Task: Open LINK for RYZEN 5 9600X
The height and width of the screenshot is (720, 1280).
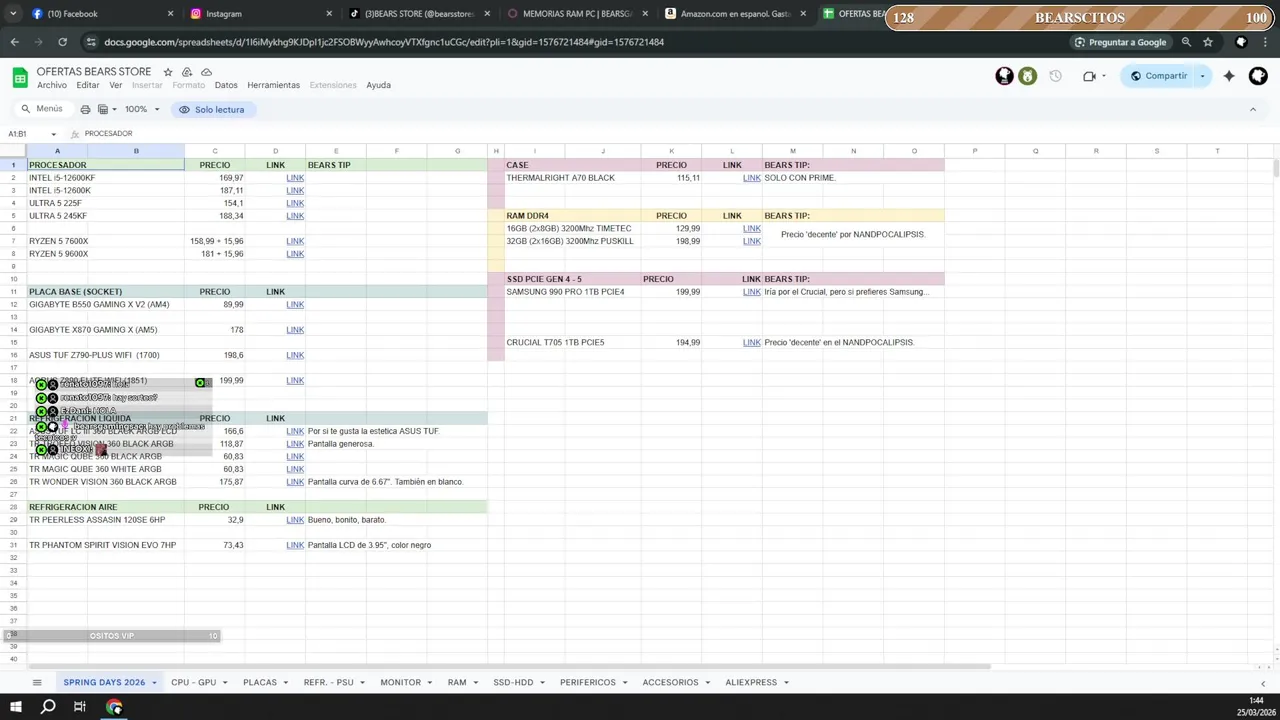Action: coord(295,254)
